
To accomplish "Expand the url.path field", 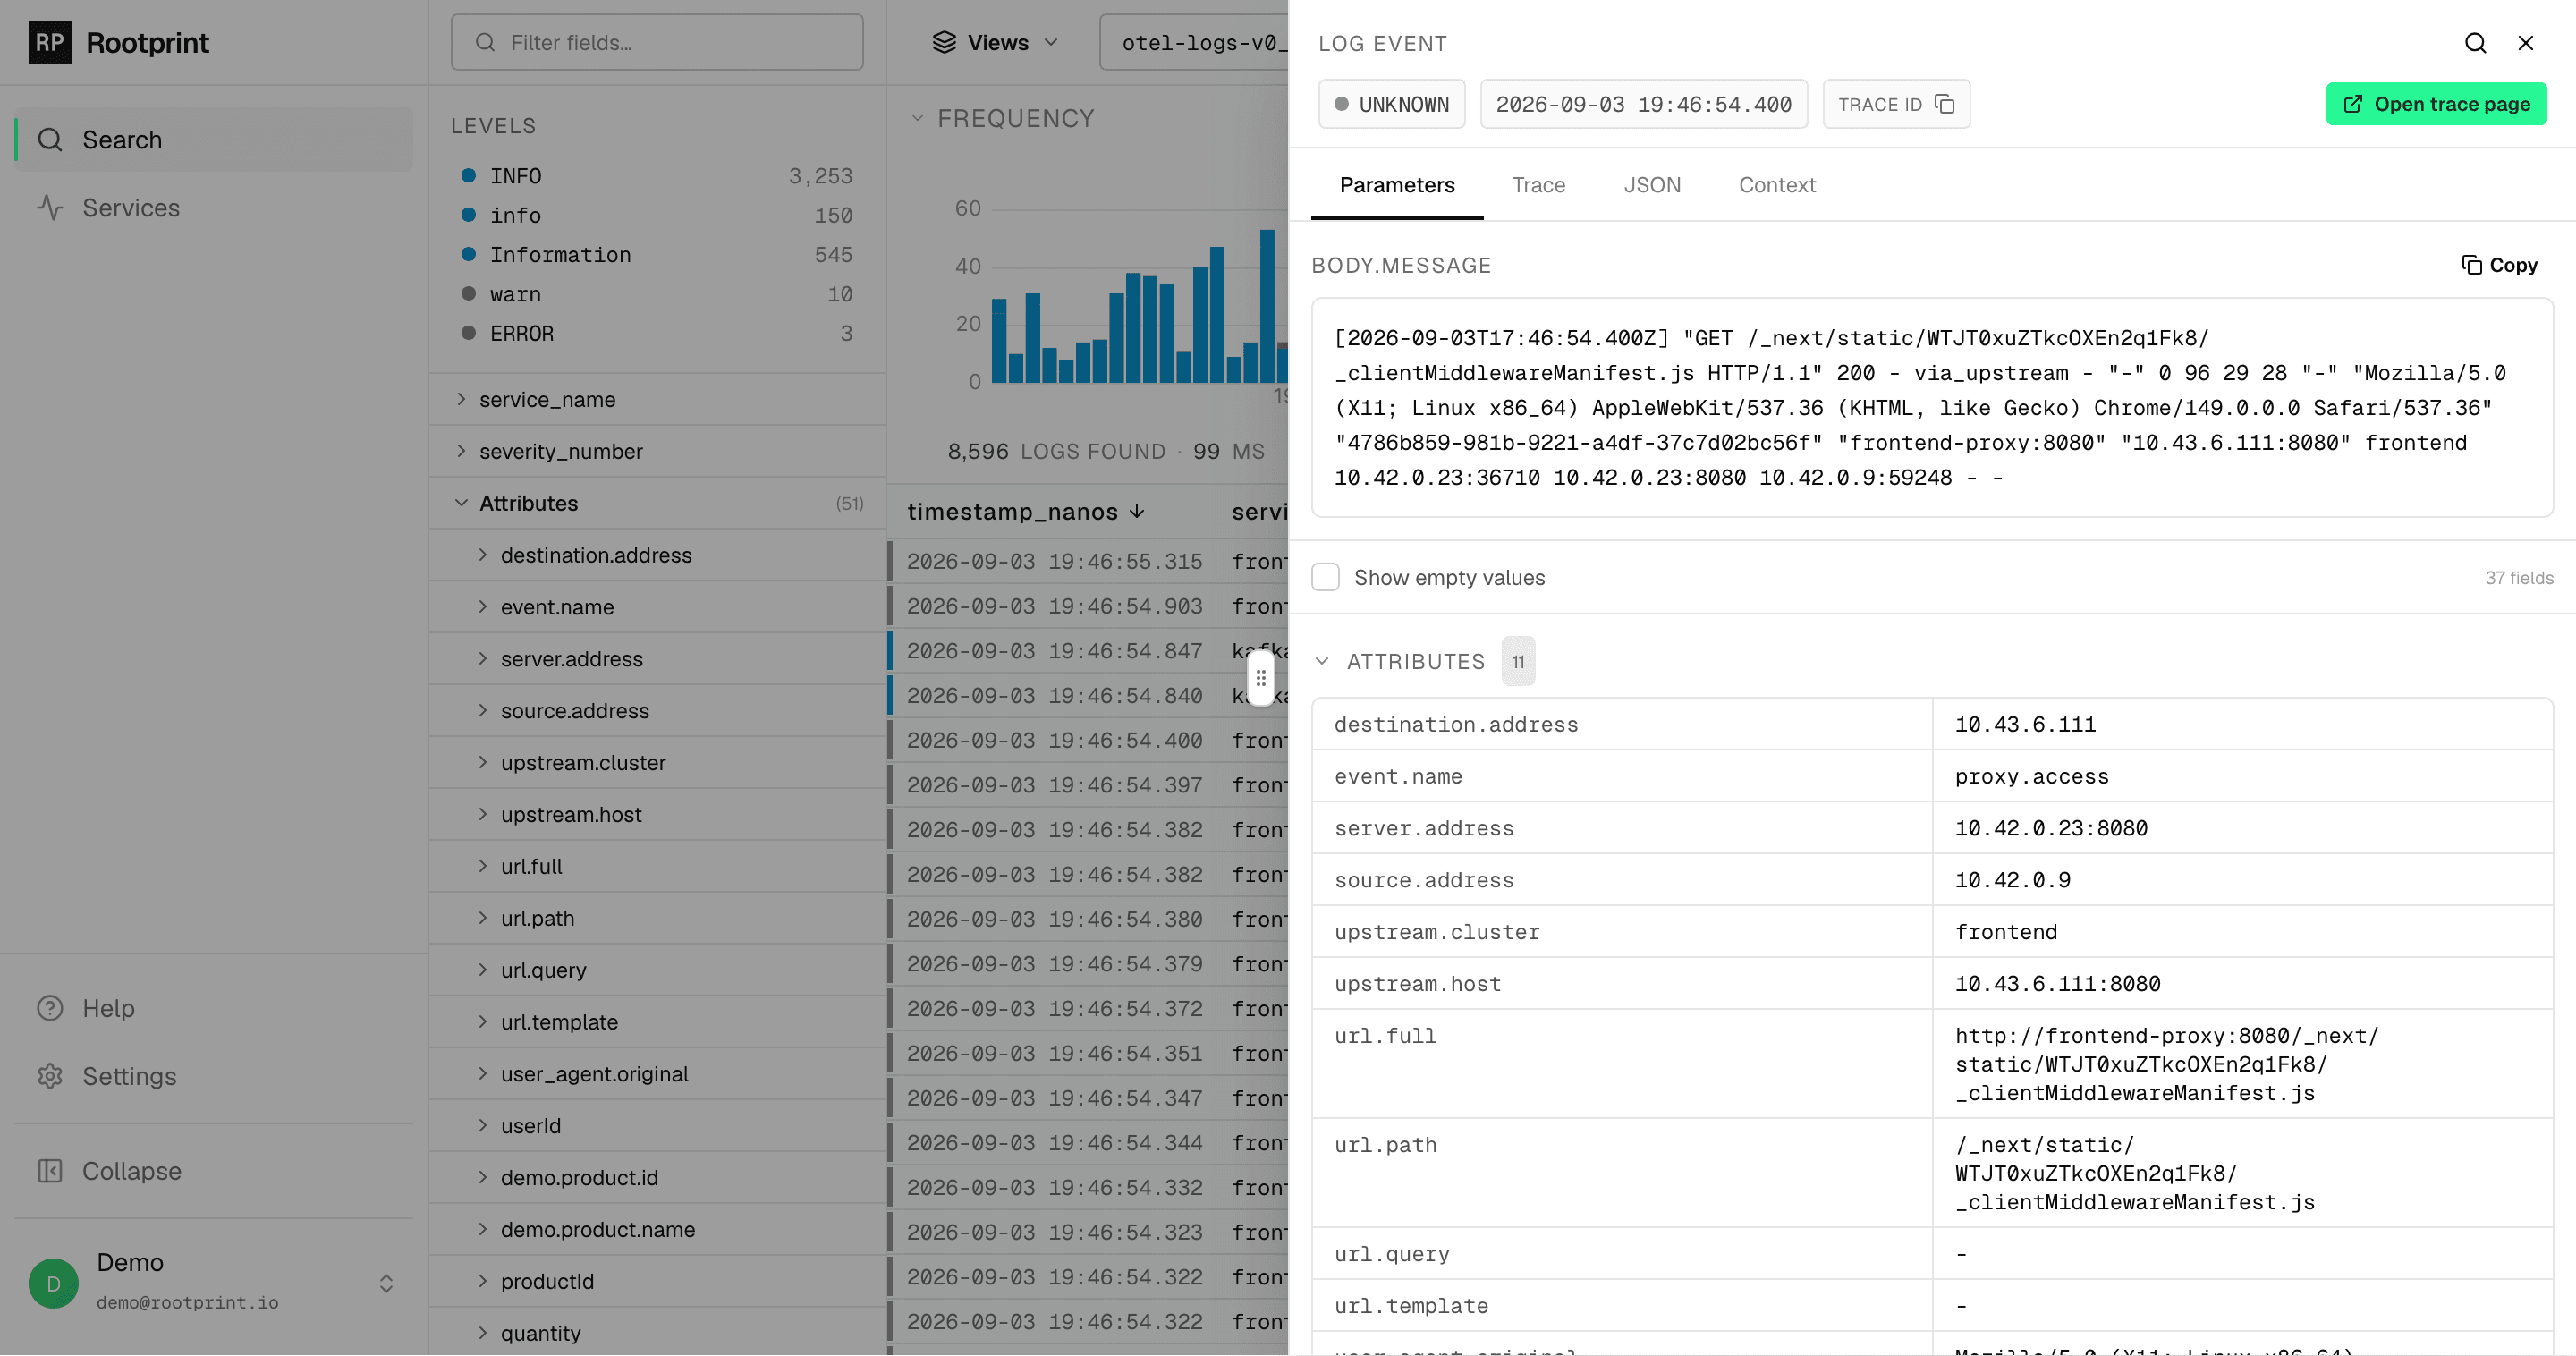I will [657, 918].
